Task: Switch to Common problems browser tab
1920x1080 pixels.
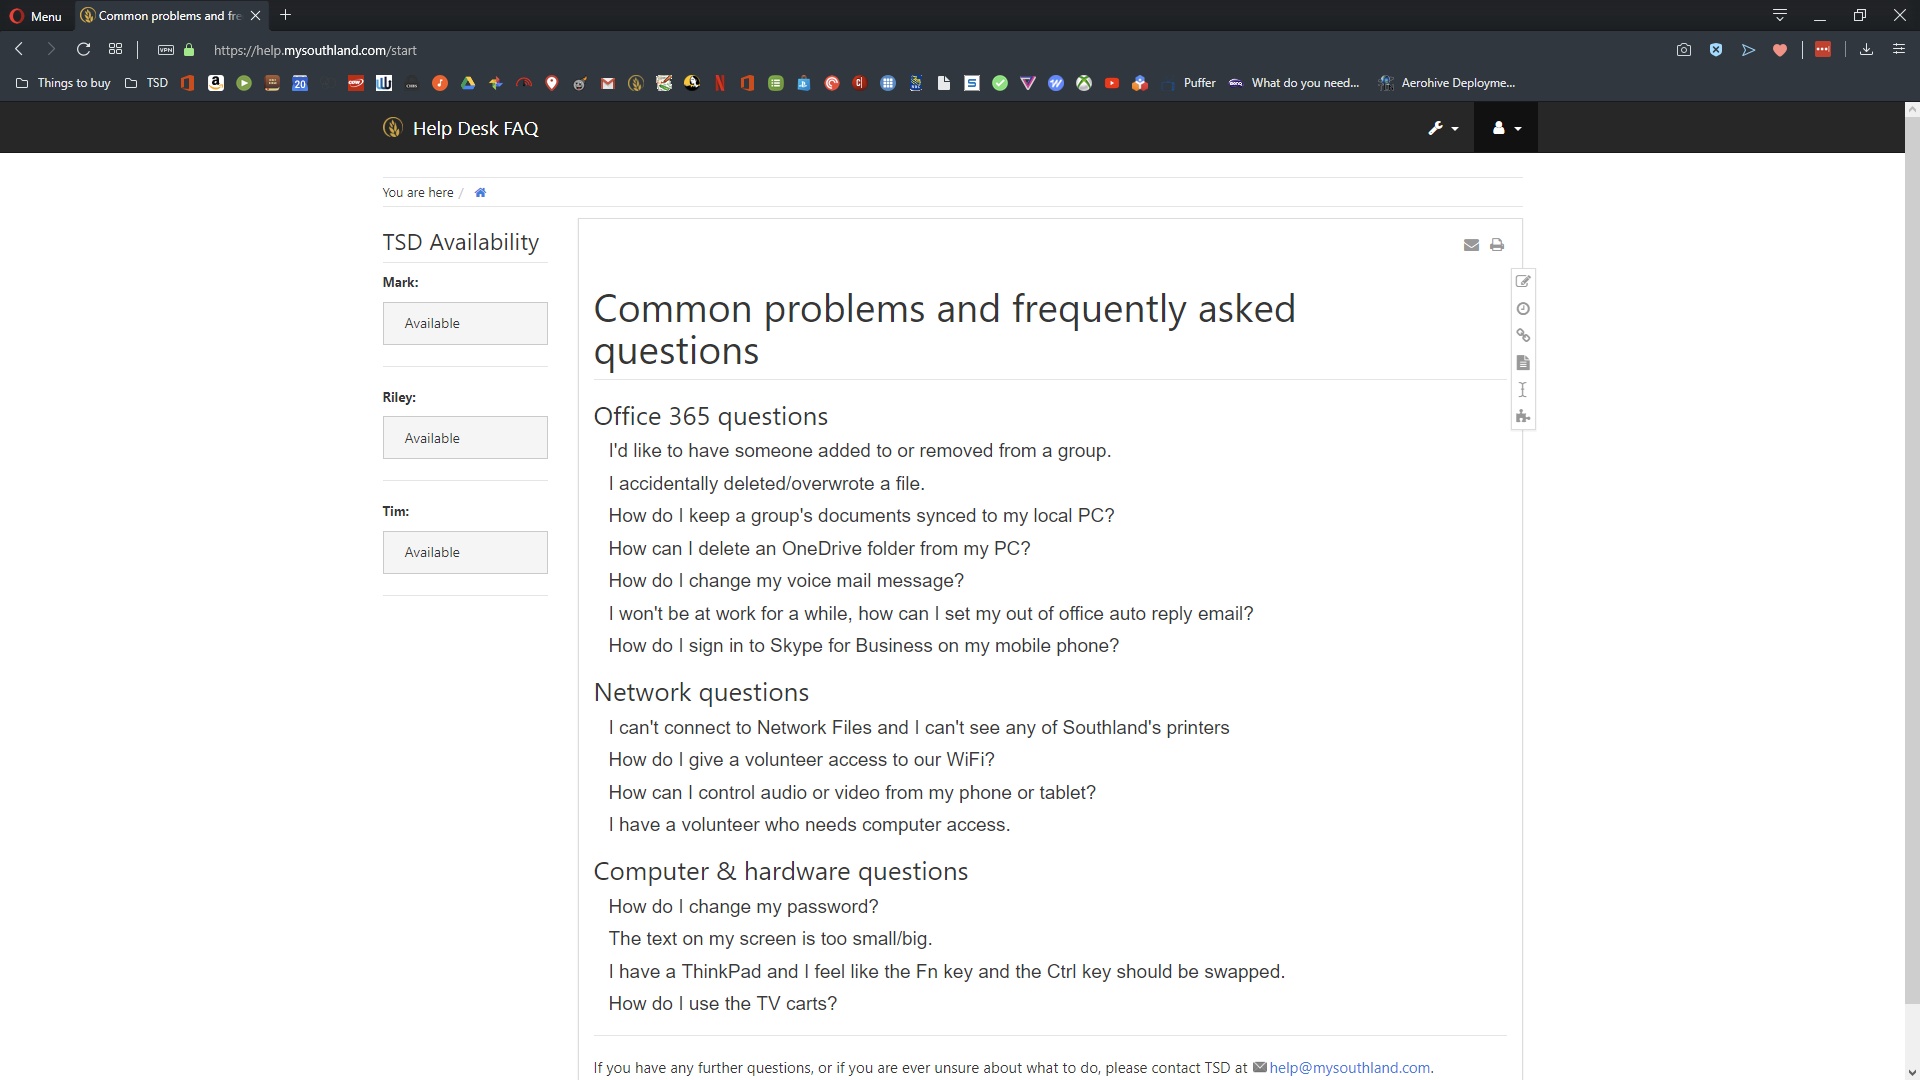Action: pos(170,16)
